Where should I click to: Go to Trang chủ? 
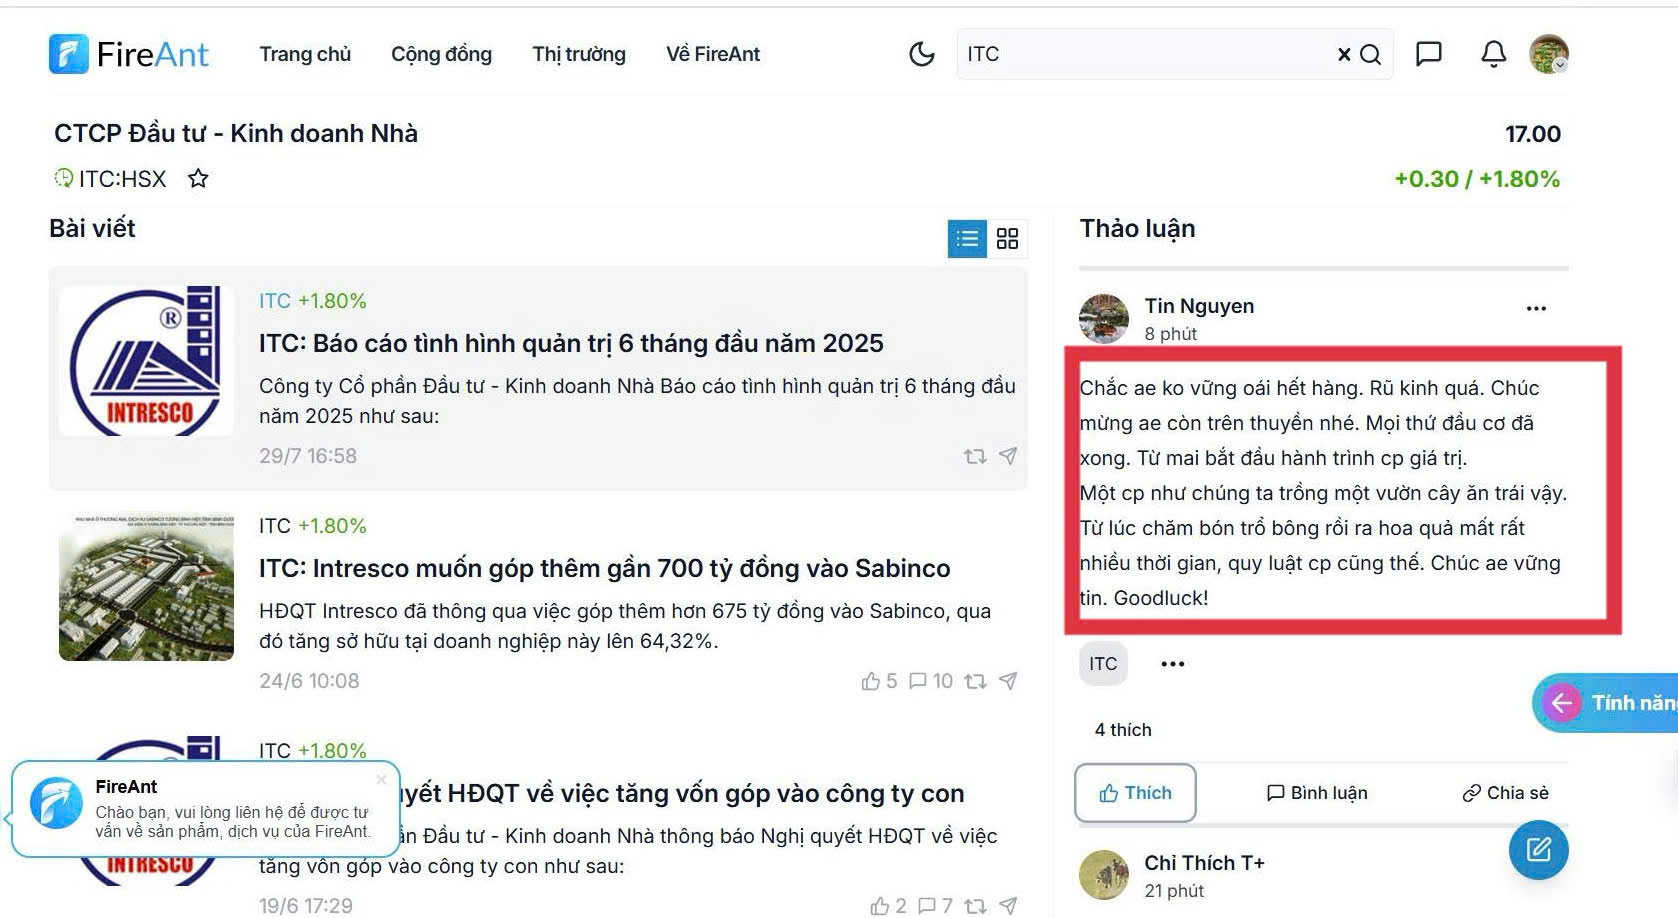point(305,54)
